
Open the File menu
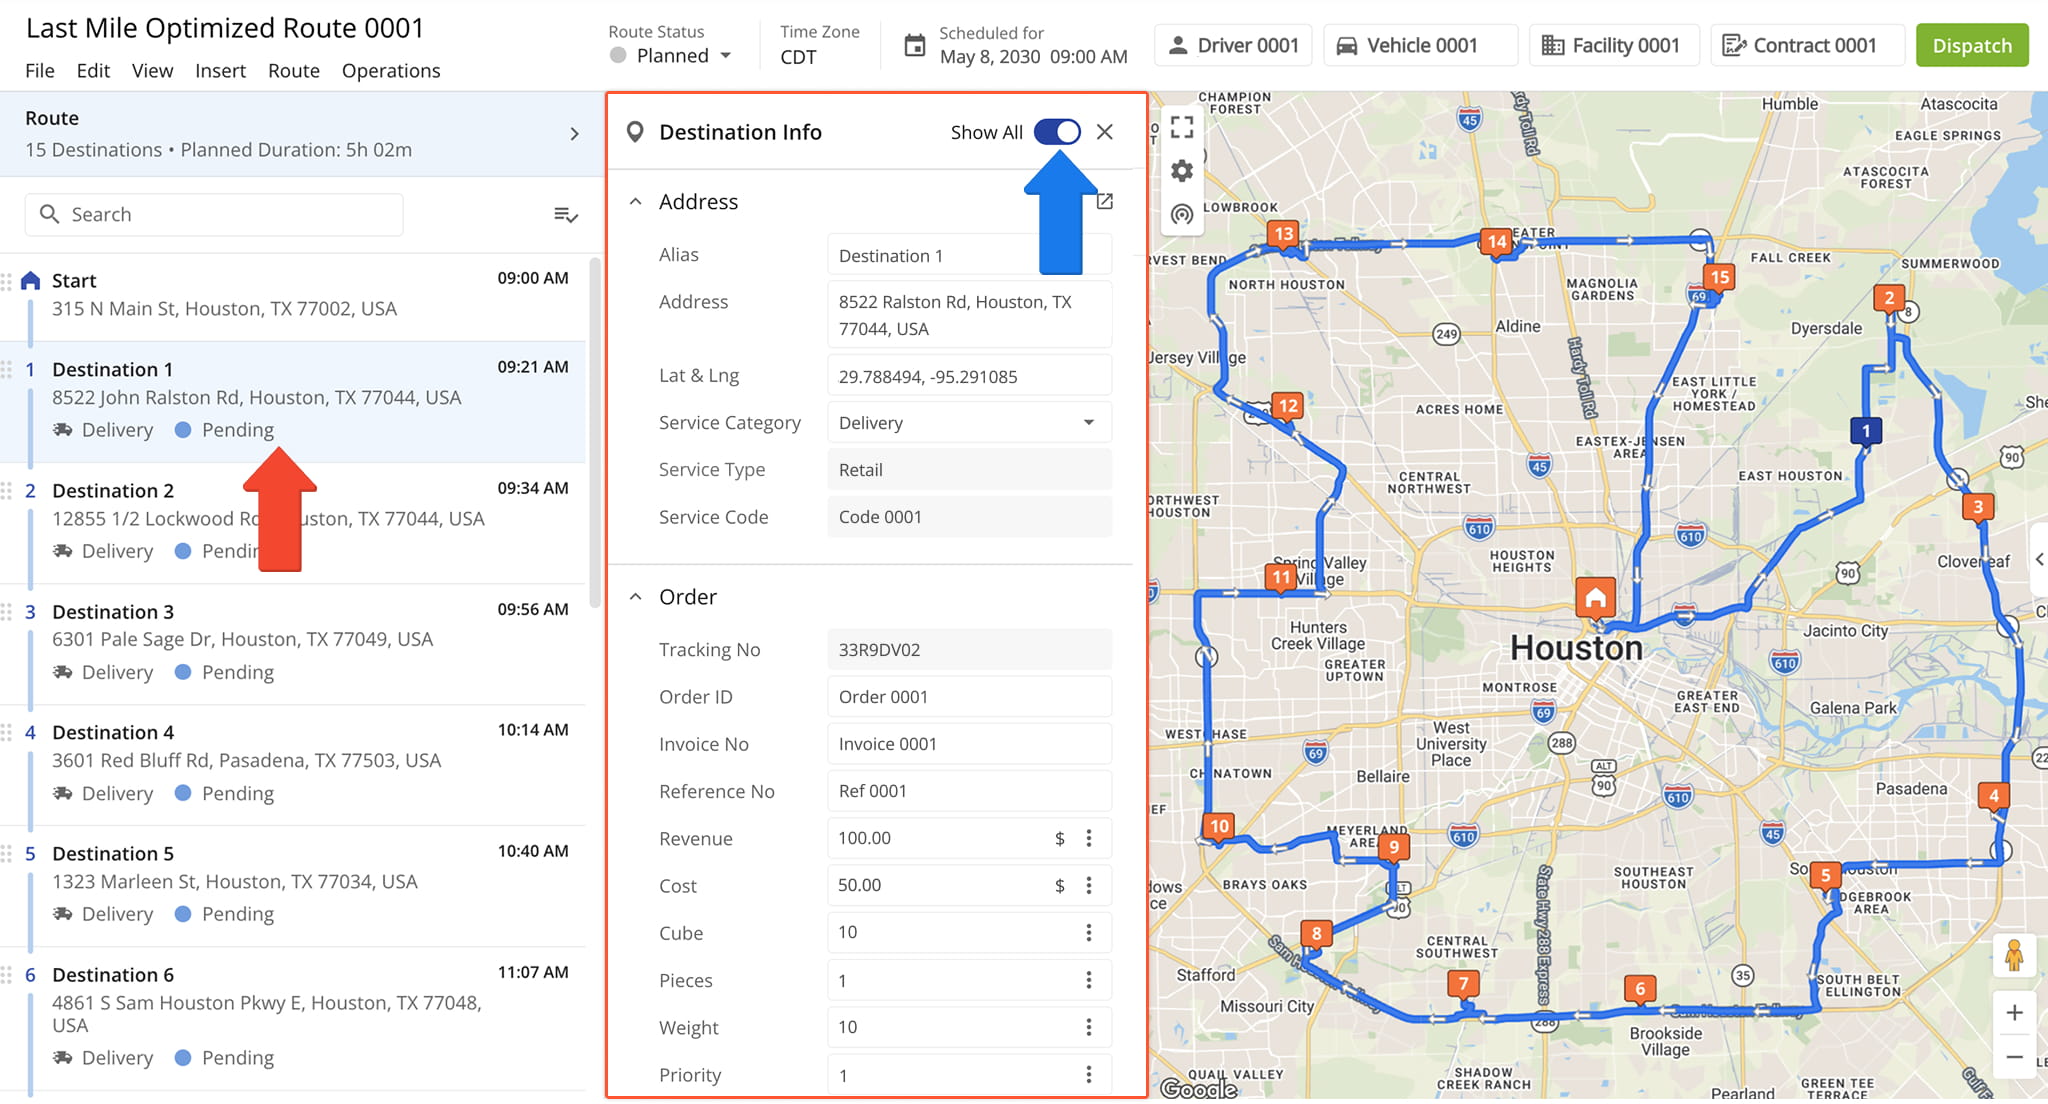[40, 71]
